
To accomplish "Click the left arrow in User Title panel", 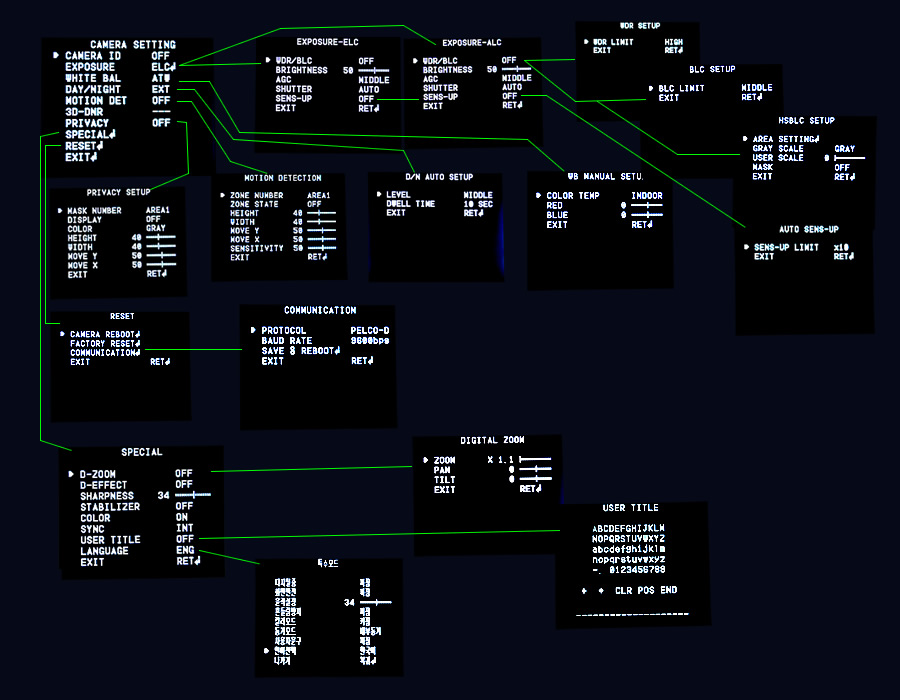I will point(584,591).
